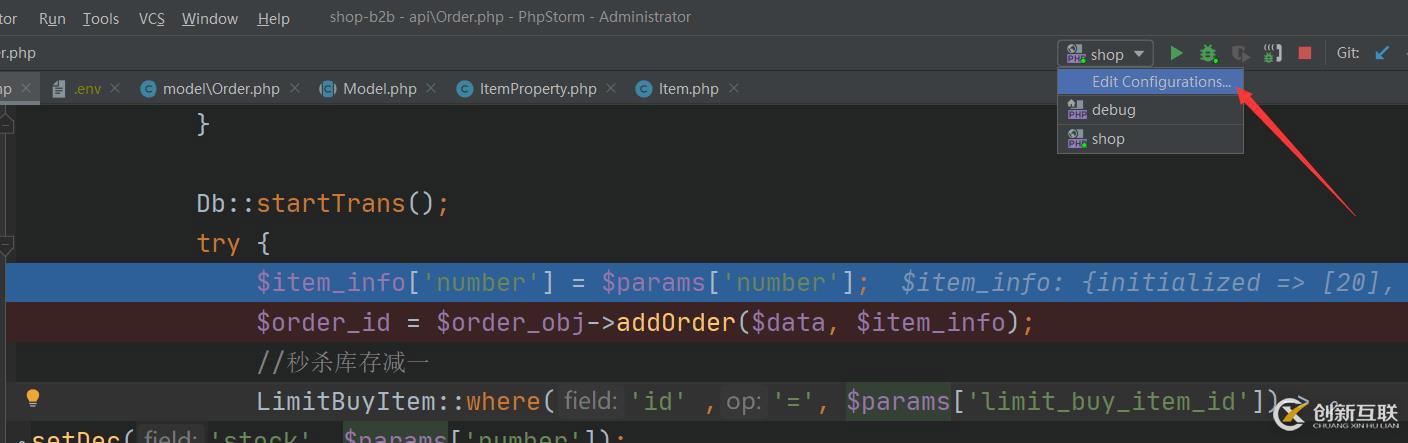Open the VCS menu

pyautogui.click(x=151, y=18)
